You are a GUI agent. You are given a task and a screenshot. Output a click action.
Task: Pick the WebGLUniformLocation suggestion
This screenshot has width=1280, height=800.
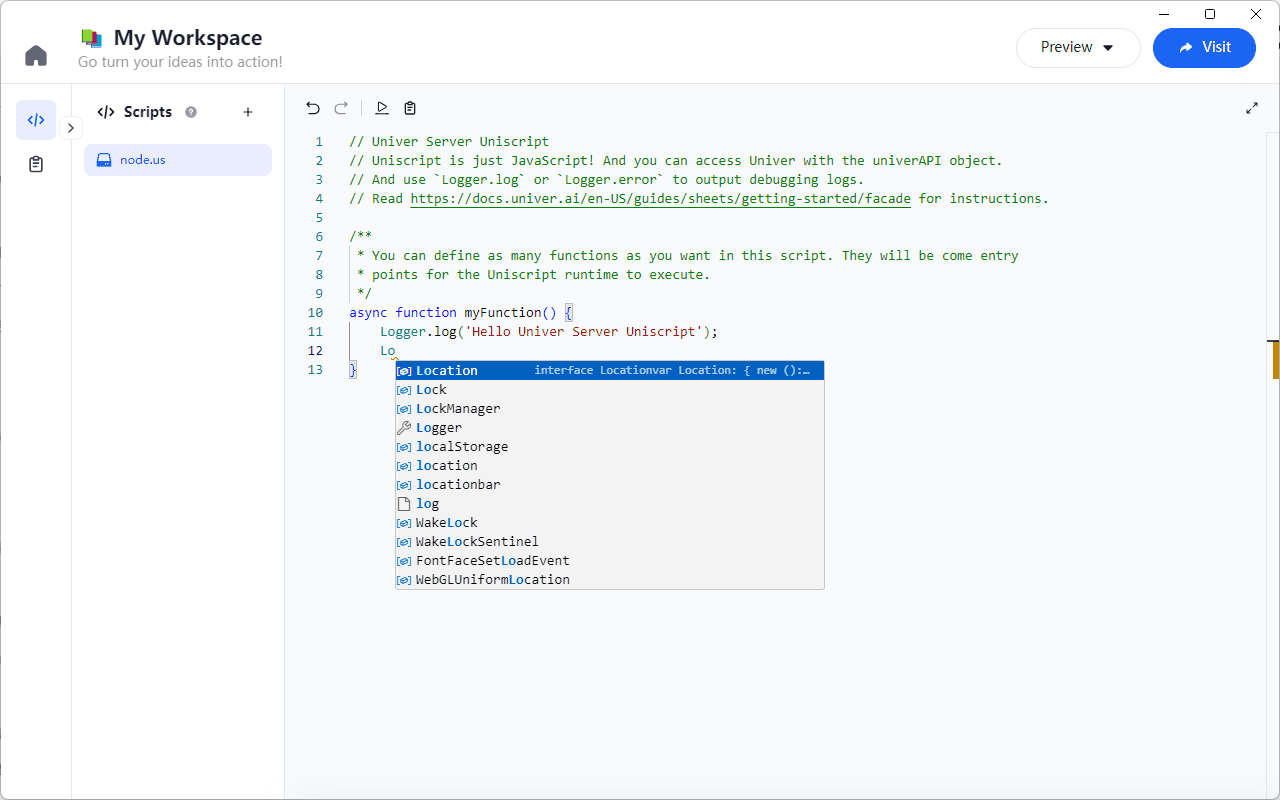[x=610, y=579]
